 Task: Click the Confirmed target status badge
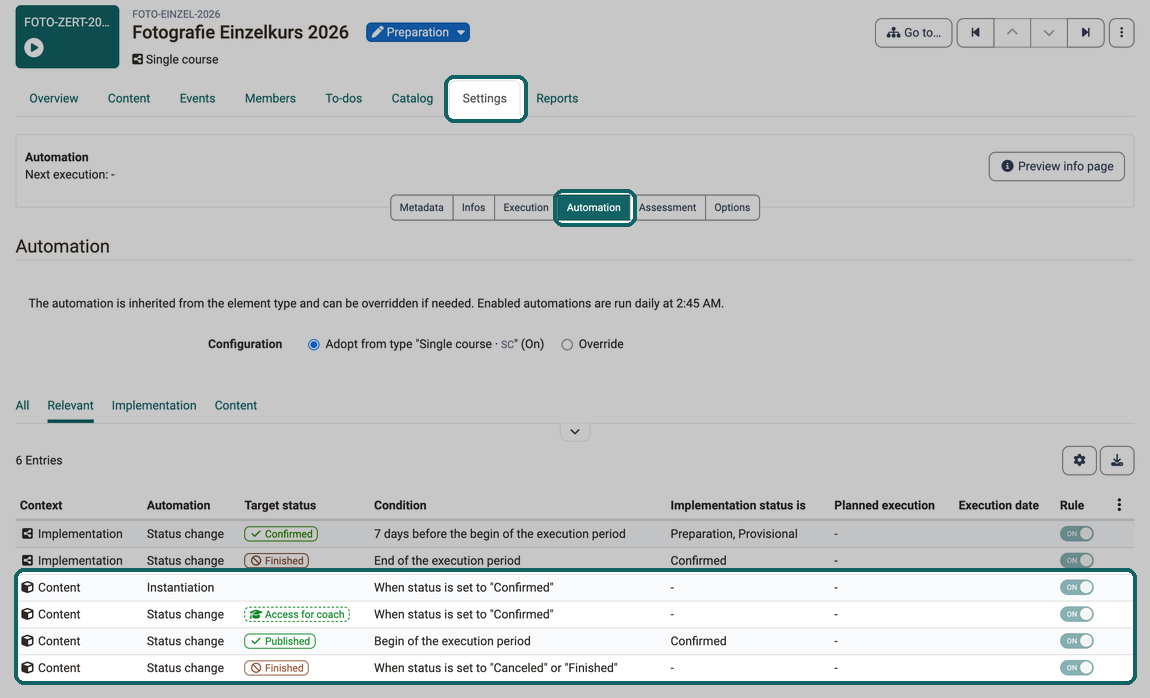tap(281, 534)
